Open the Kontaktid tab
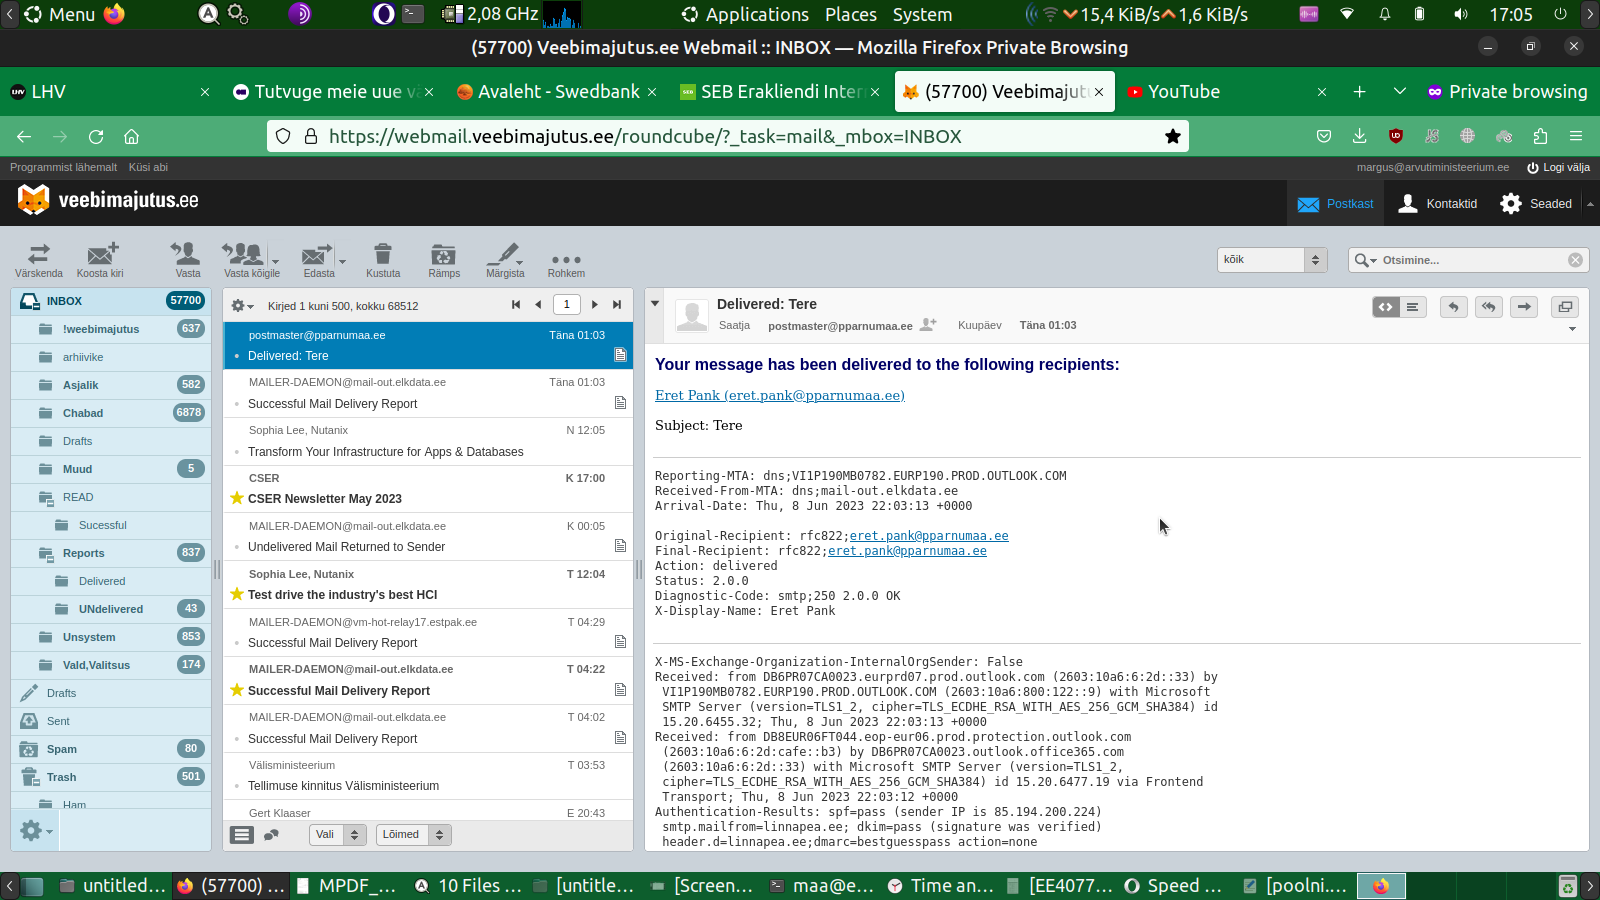 tap(1438, 204)
